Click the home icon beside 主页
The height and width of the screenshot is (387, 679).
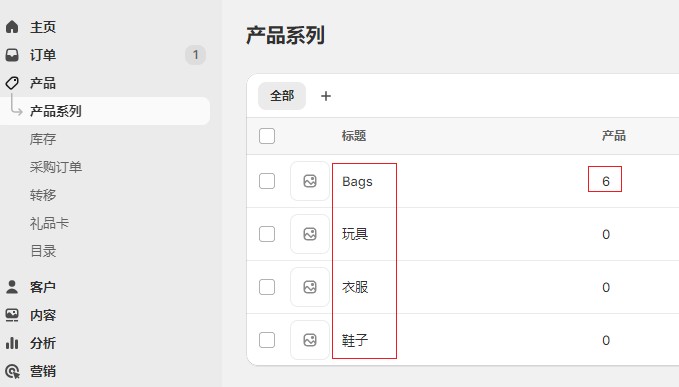click(x=12, y=27)
